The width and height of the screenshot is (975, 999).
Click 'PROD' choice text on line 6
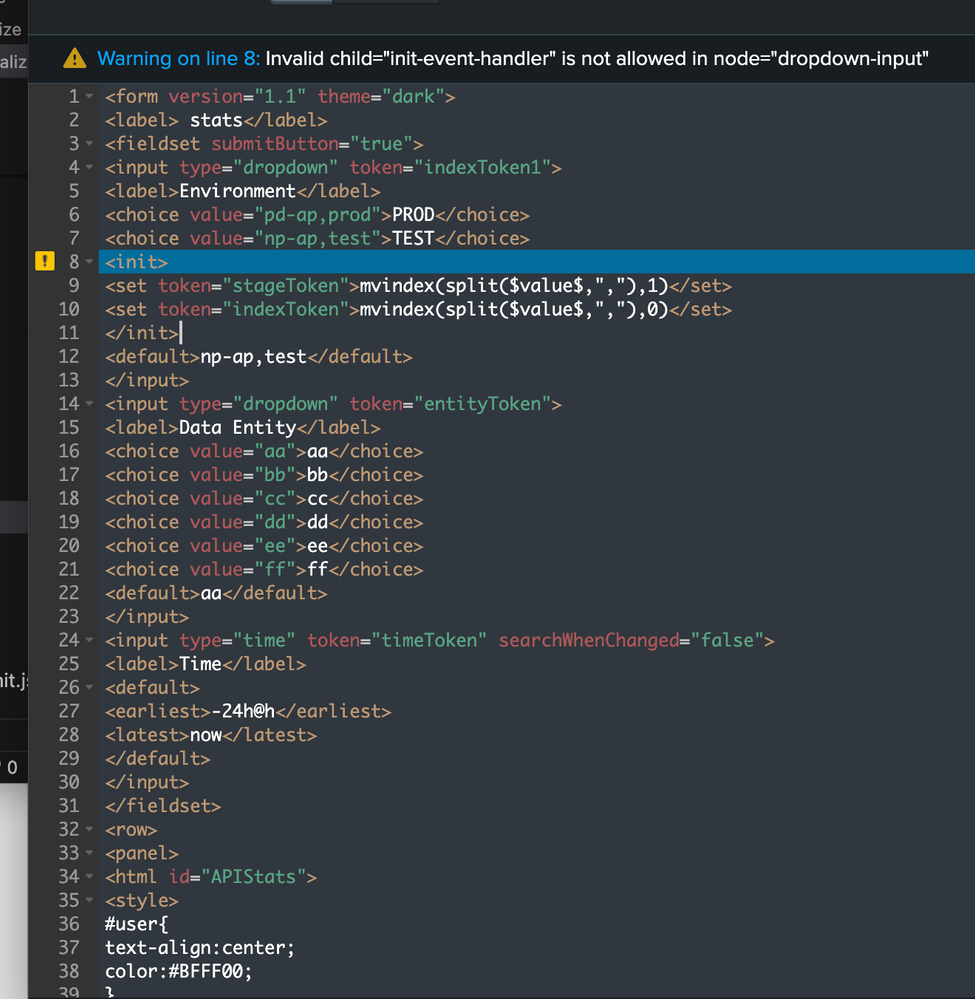(x=413, y=215)
